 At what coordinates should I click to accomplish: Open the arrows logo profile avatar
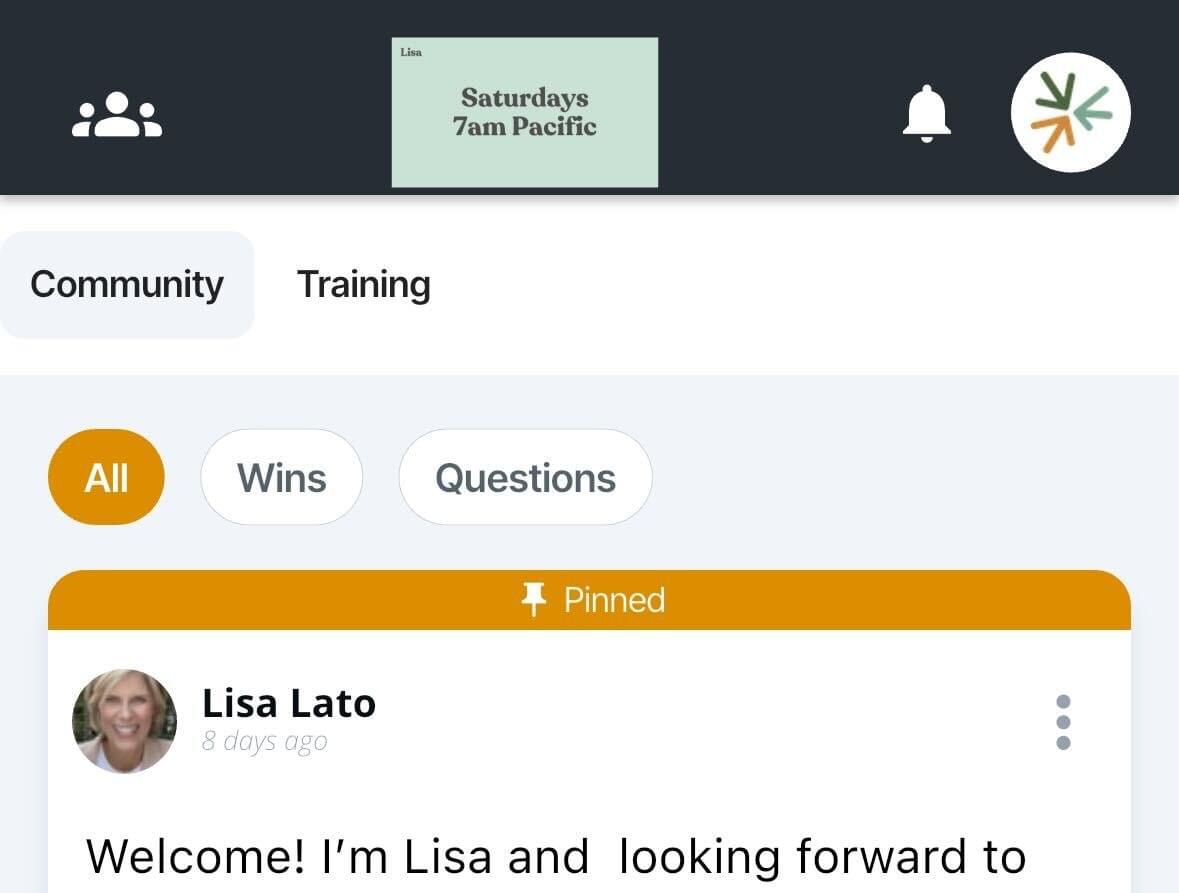(x=1070, y=113)
